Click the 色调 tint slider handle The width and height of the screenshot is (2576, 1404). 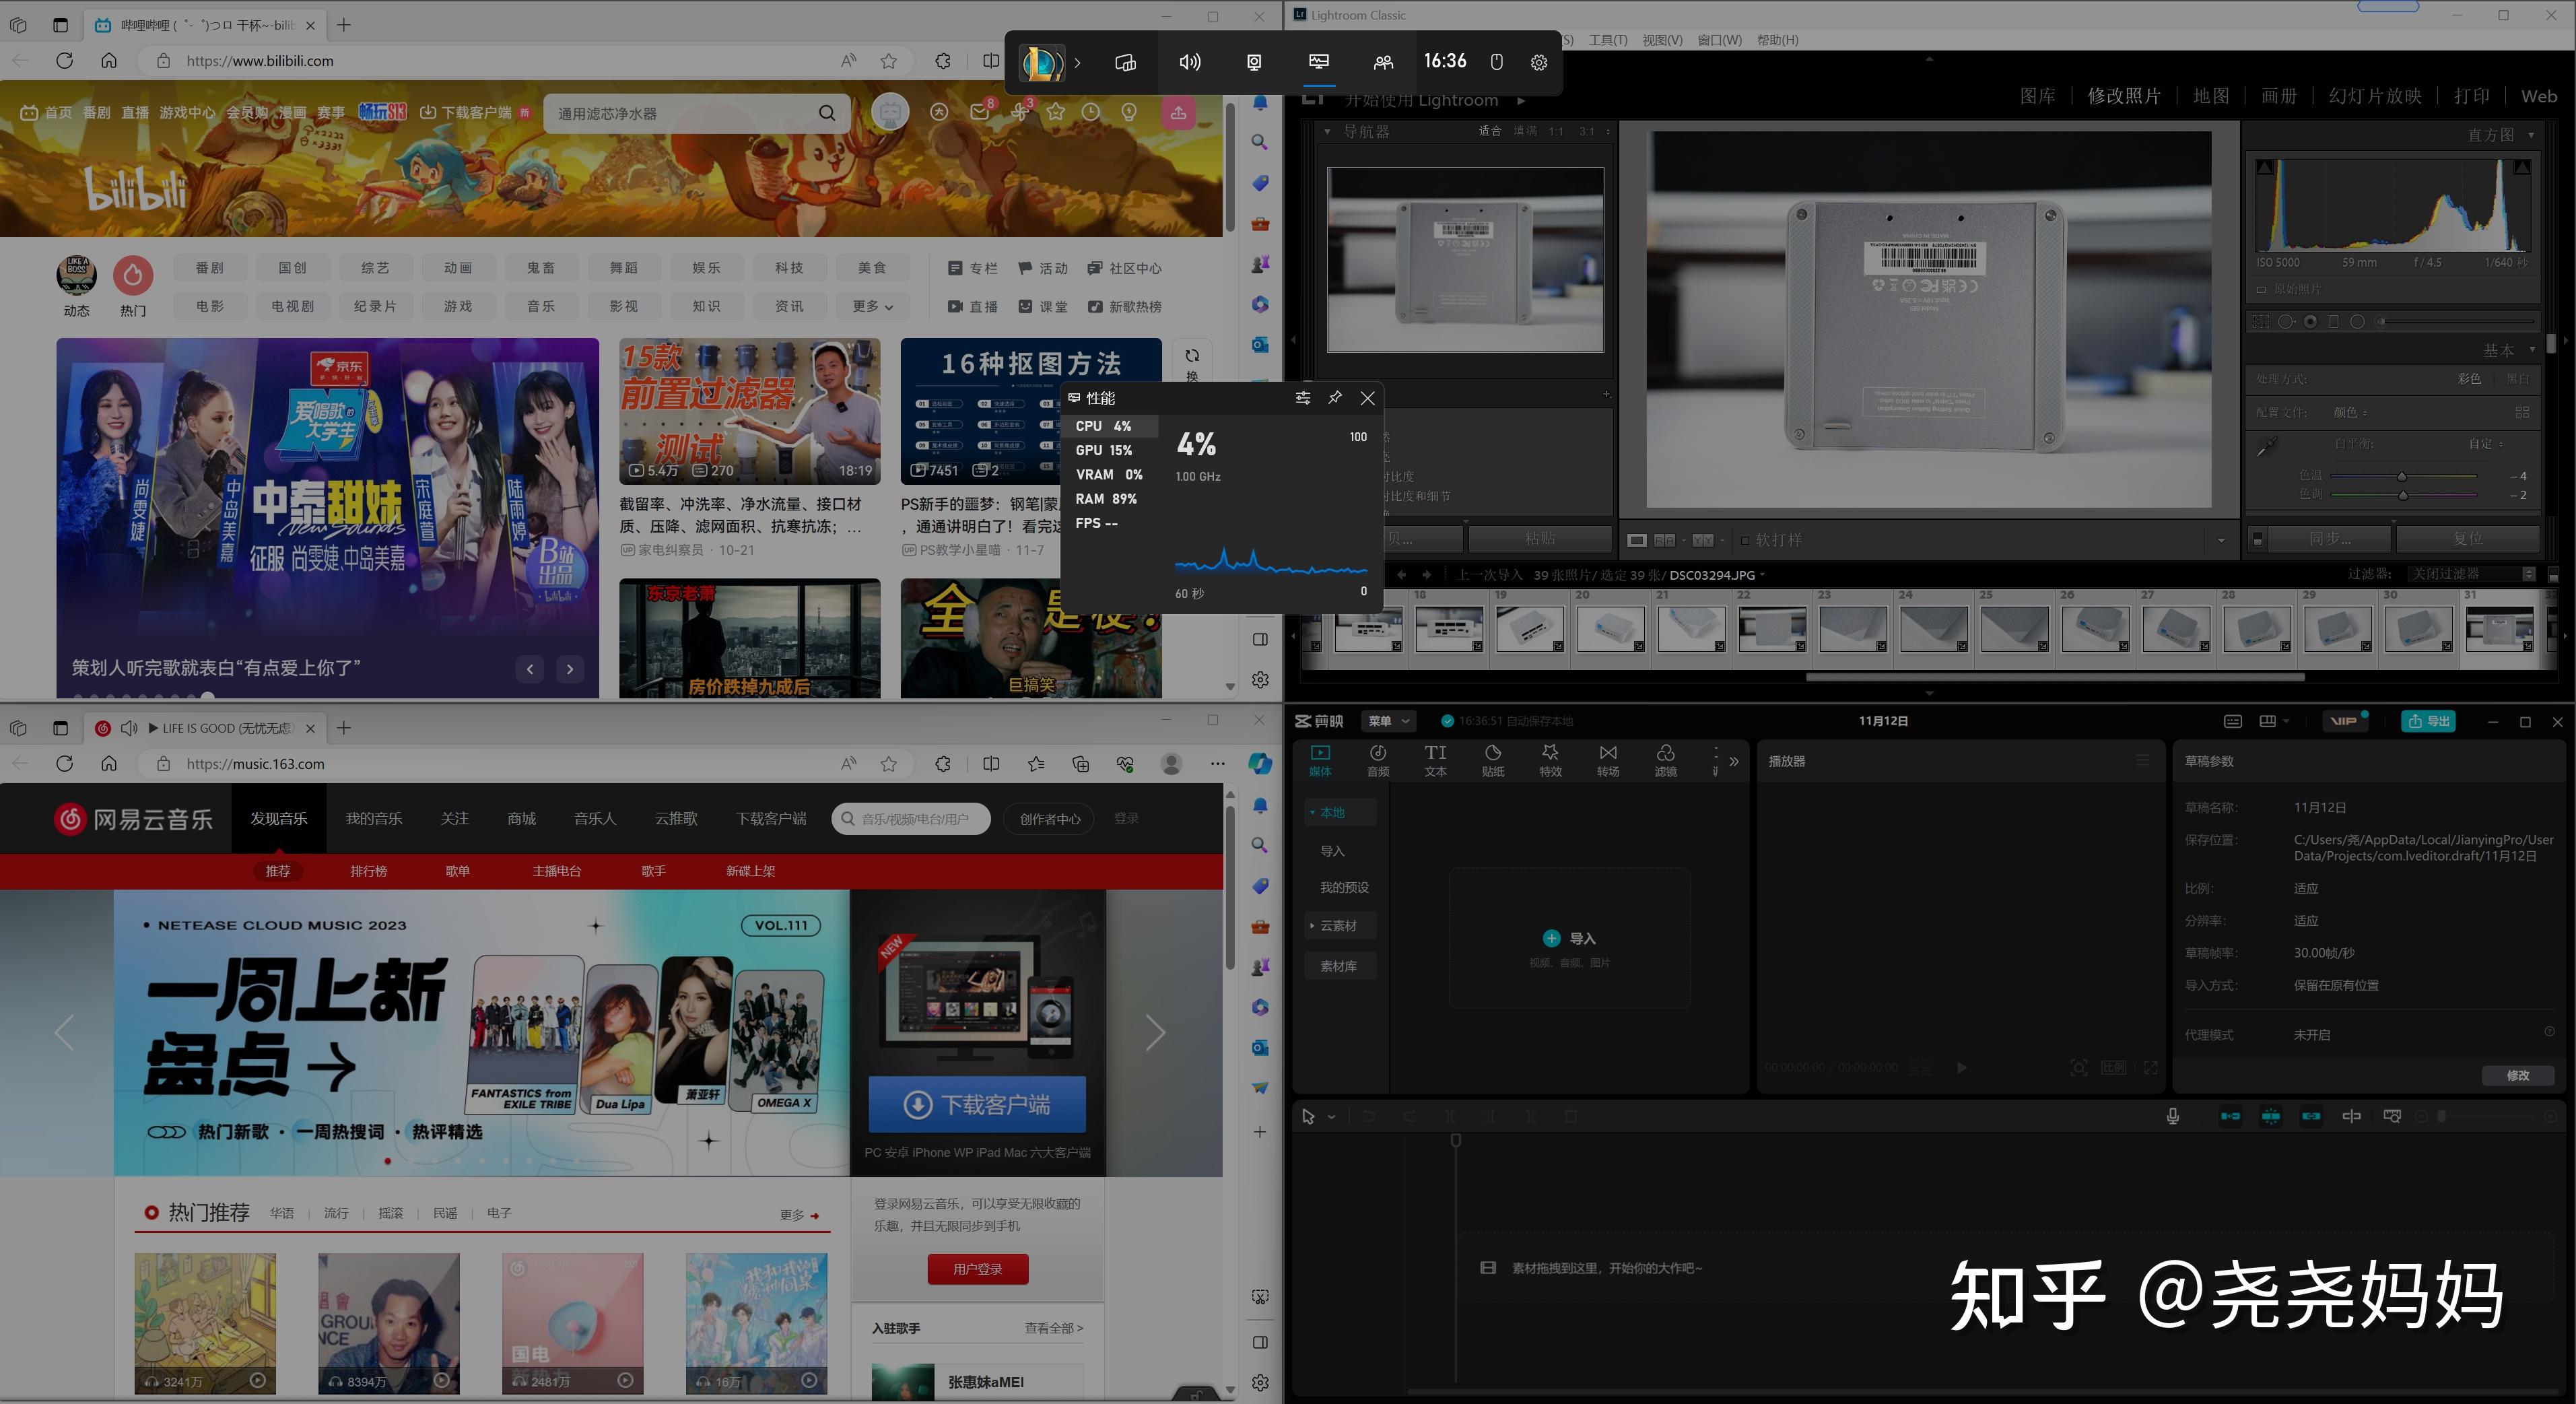2403,496
